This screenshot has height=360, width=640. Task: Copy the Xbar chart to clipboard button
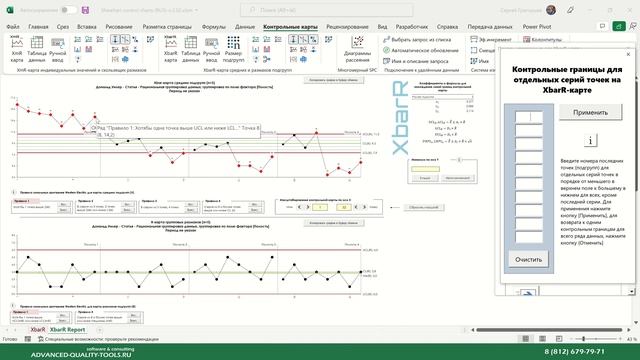333,80
